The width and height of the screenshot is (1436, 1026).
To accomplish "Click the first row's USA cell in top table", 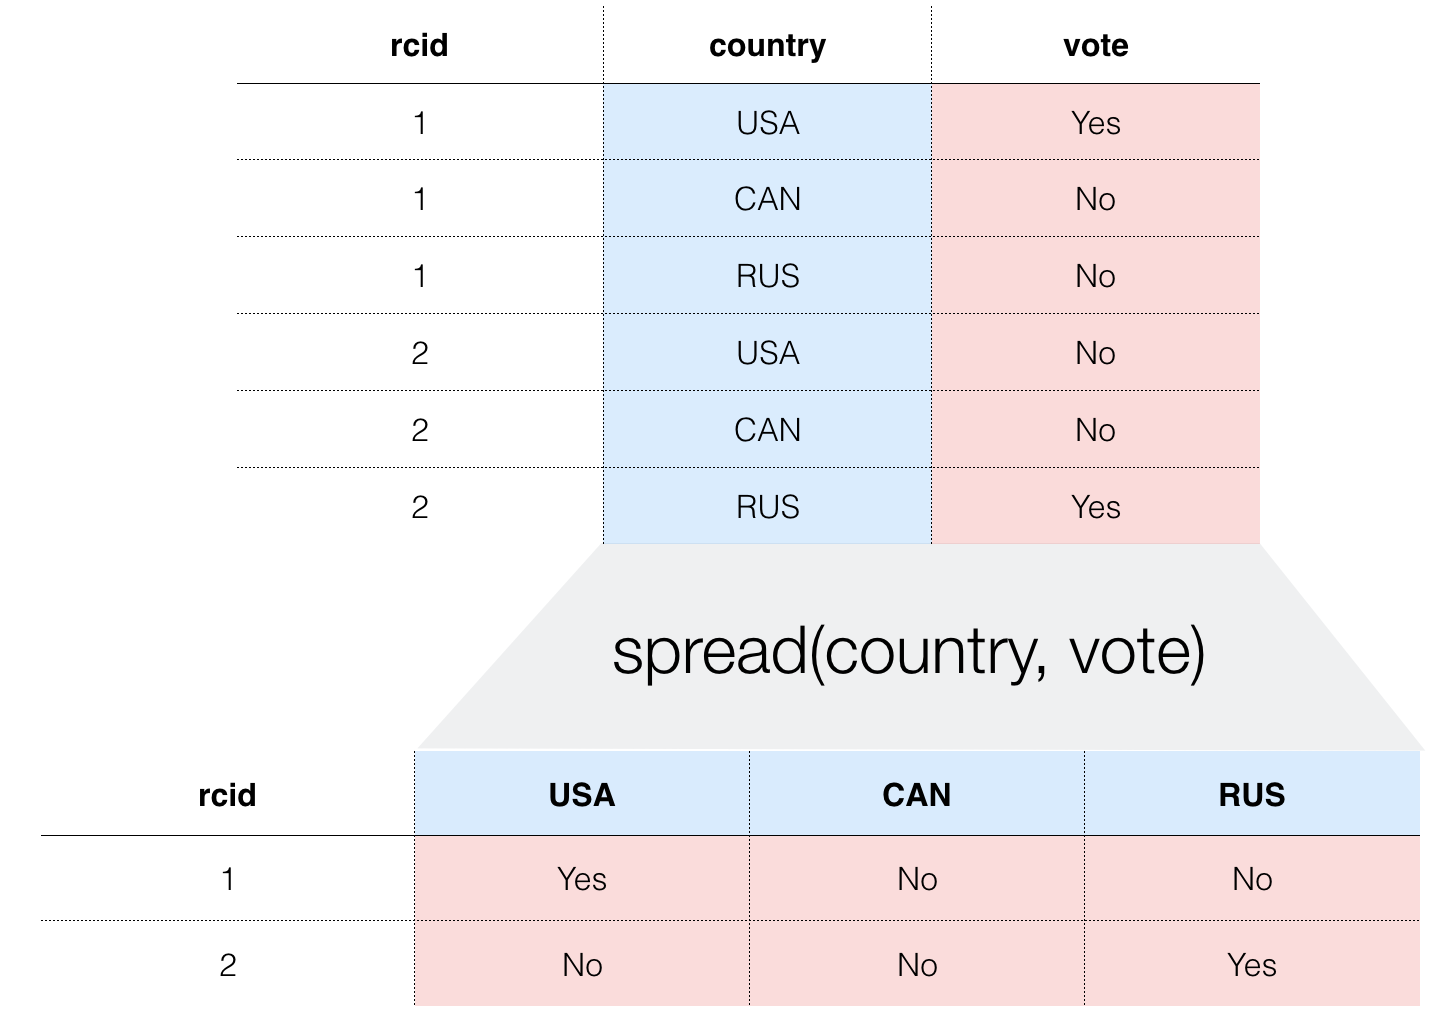I will 768,123.
